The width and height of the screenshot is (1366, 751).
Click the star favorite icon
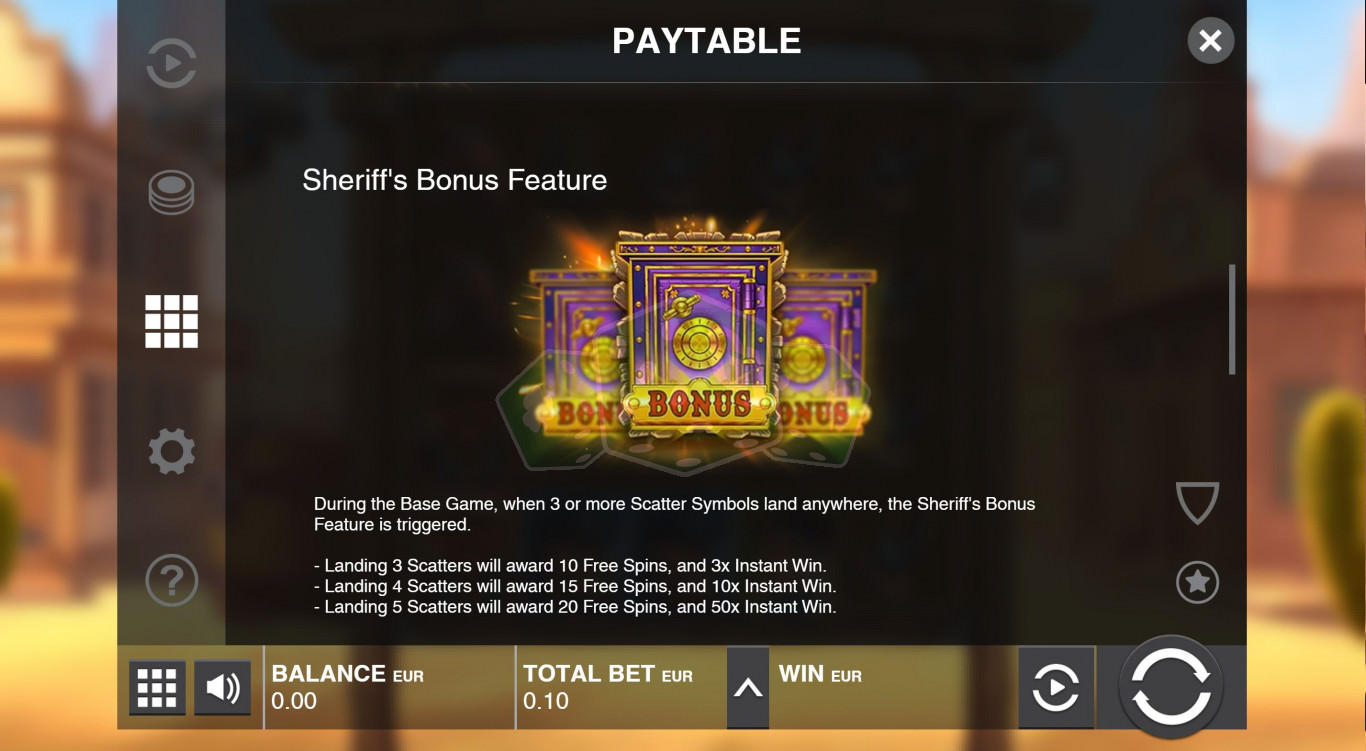point(1197,582)
